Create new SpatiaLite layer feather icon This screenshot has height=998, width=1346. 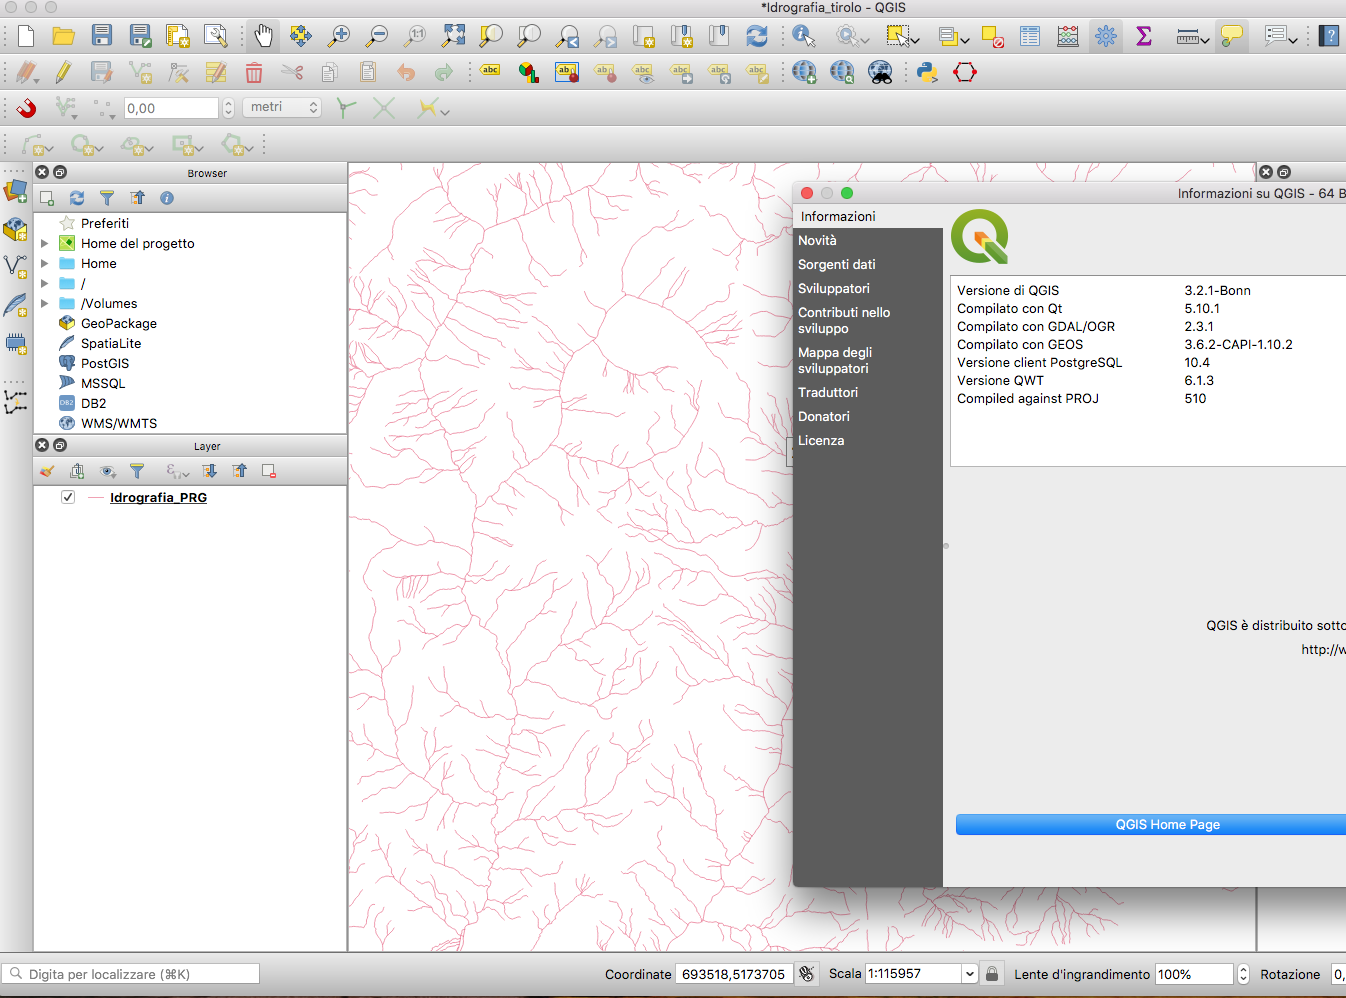coord(15,305)
